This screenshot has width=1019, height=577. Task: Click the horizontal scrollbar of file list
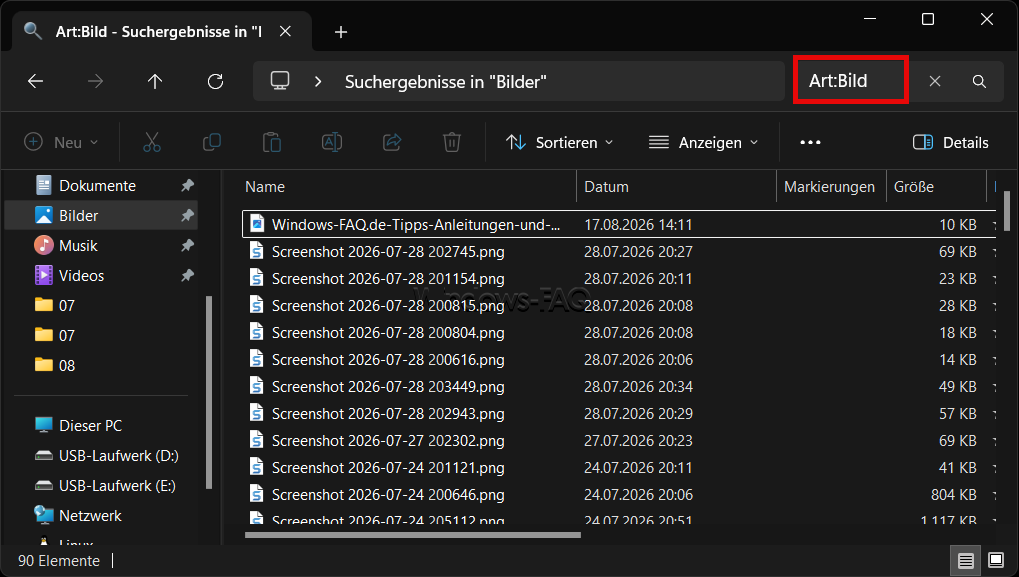pos(413,535)
